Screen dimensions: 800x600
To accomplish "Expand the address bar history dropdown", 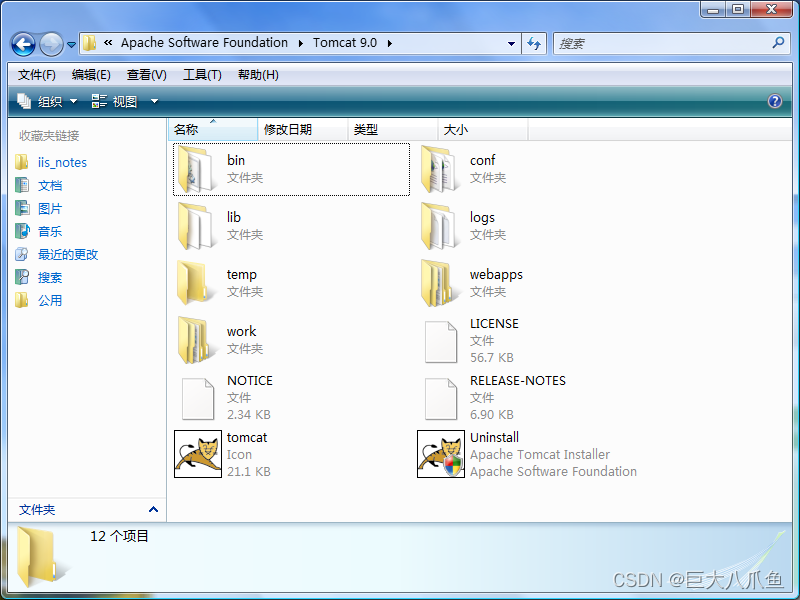I will click(511, 44).
